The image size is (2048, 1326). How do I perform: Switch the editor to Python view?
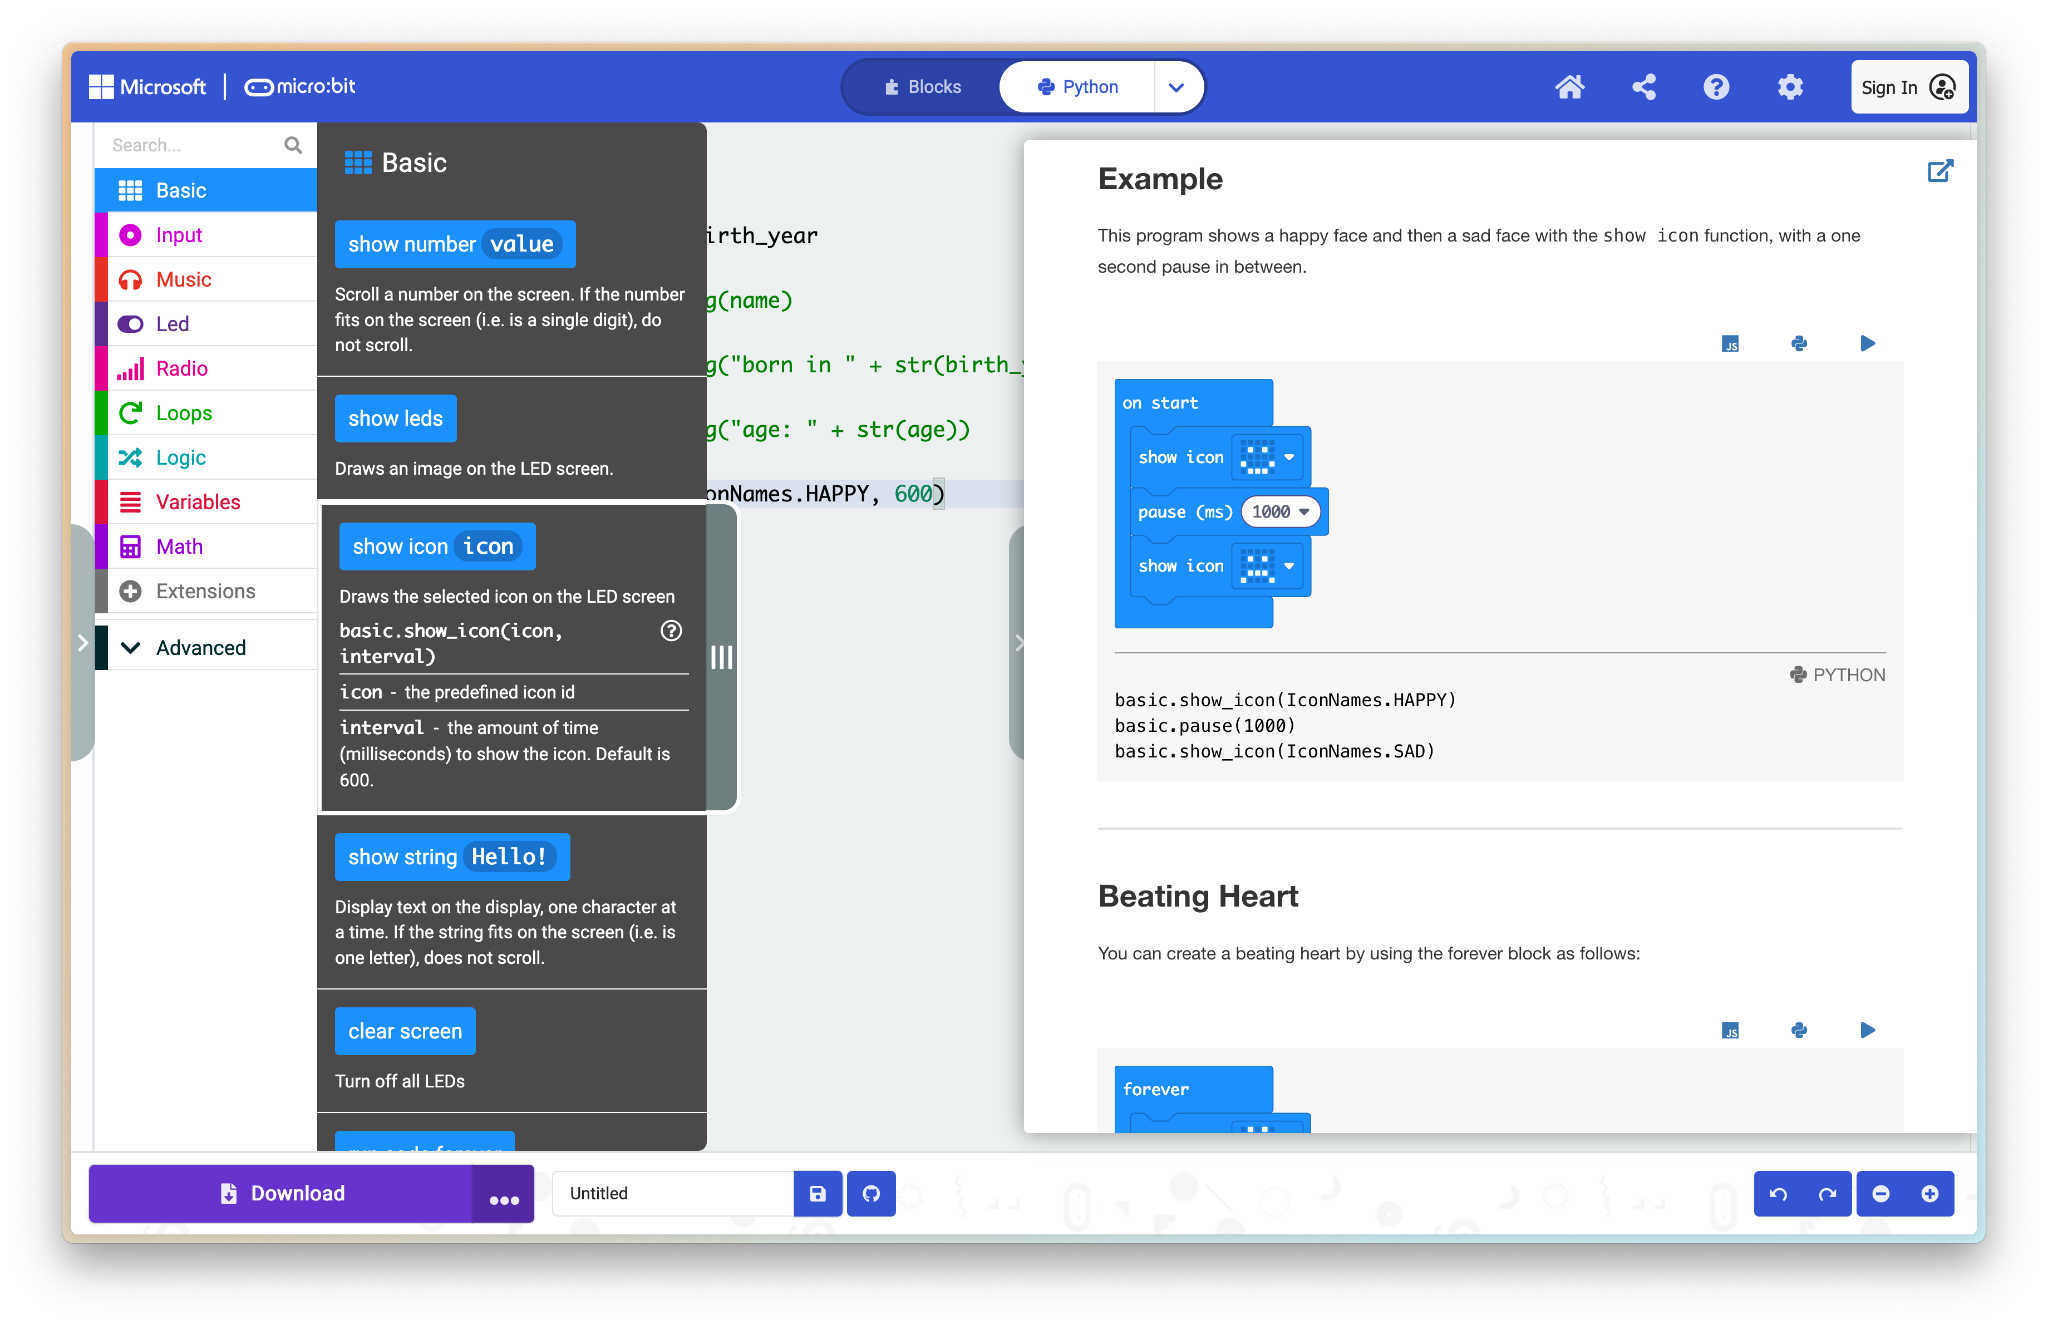tap(1077, 87)
